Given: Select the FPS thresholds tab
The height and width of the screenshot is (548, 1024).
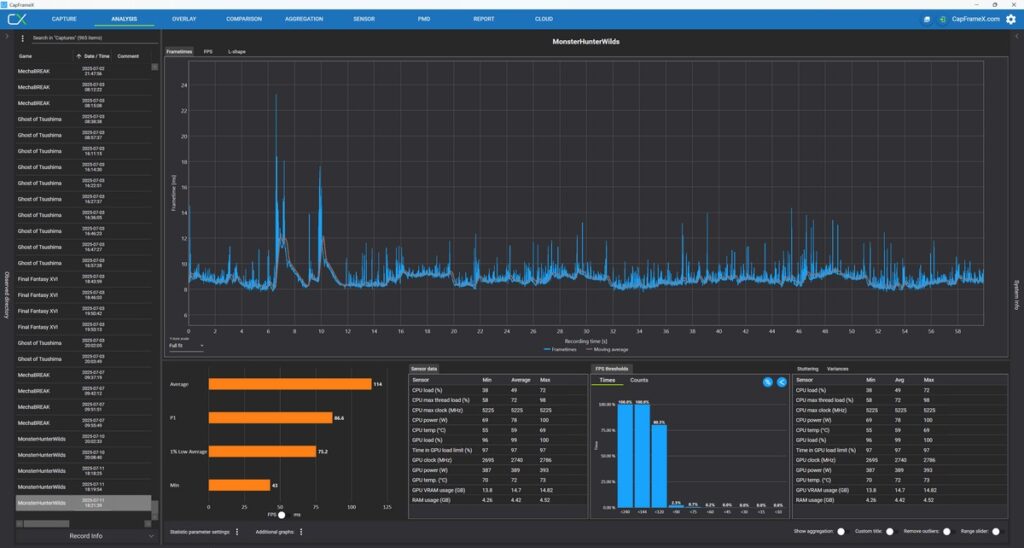Looking at the screenshot, I should (x=611, y=369).
